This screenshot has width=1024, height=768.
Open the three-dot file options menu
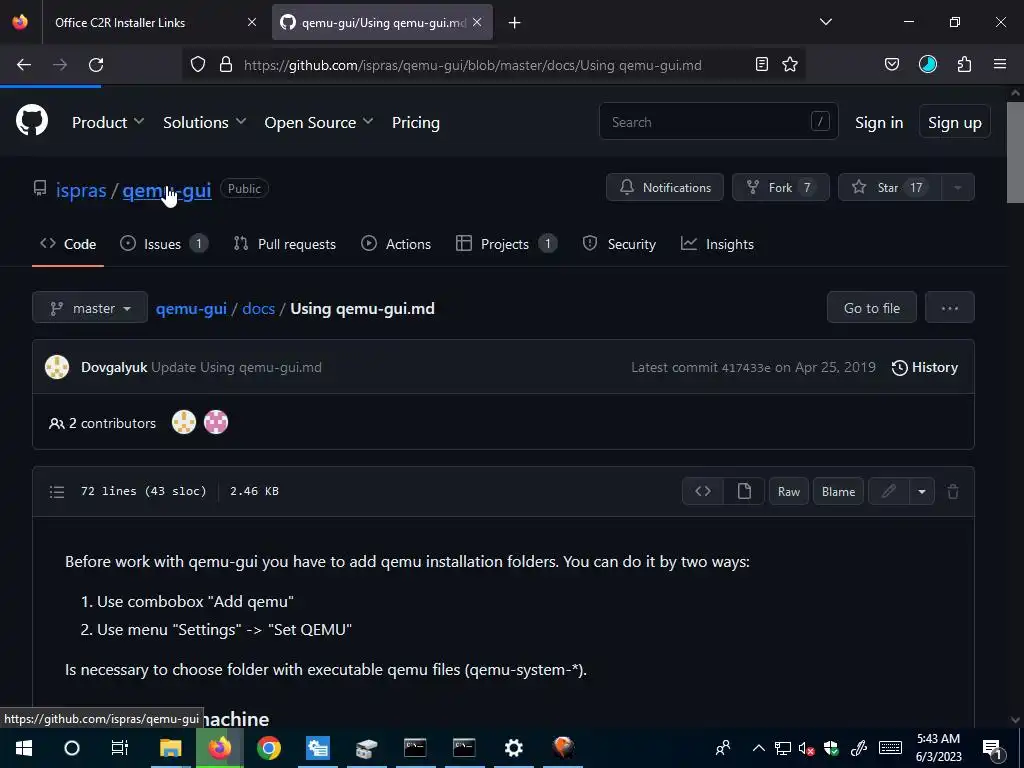coord(950,308)
